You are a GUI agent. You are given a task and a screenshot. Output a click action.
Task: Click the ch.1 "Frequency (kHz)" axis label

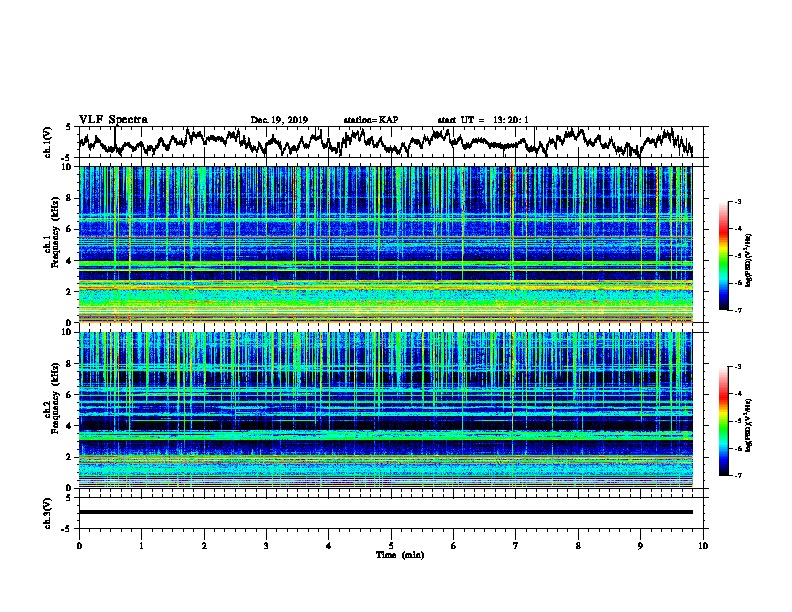(56, 232)
